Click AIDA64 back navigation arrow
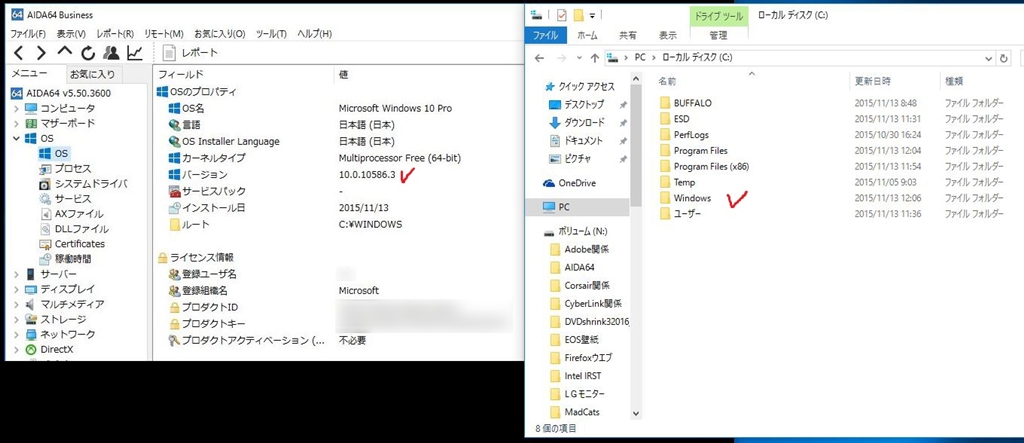The image size is (1024, 443). coord(18,53)
